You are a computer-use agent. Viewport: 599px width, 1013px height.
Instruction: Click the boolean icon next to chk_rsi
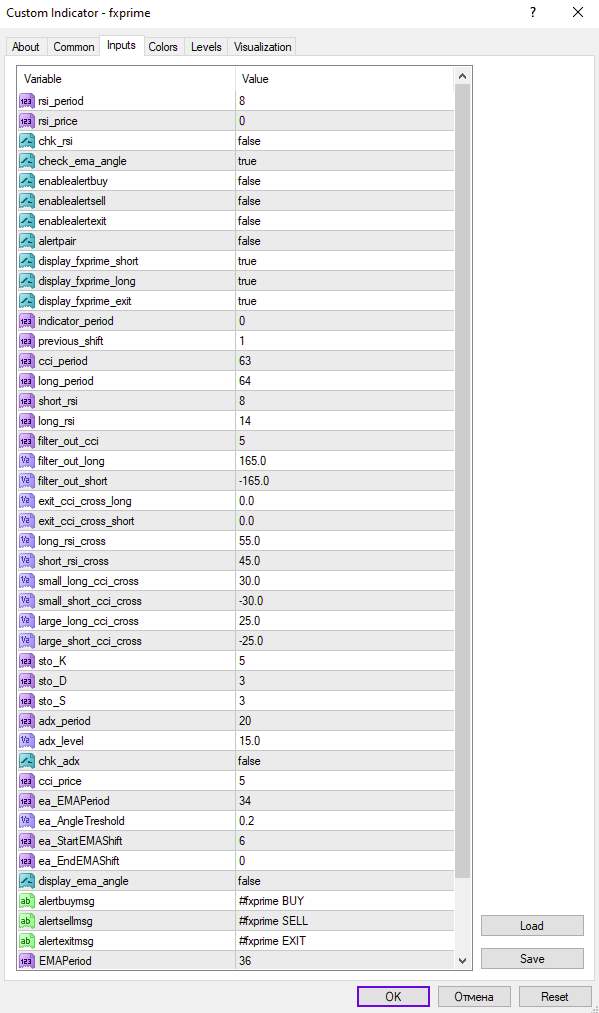pyautogui.click(x=26, y=141)
